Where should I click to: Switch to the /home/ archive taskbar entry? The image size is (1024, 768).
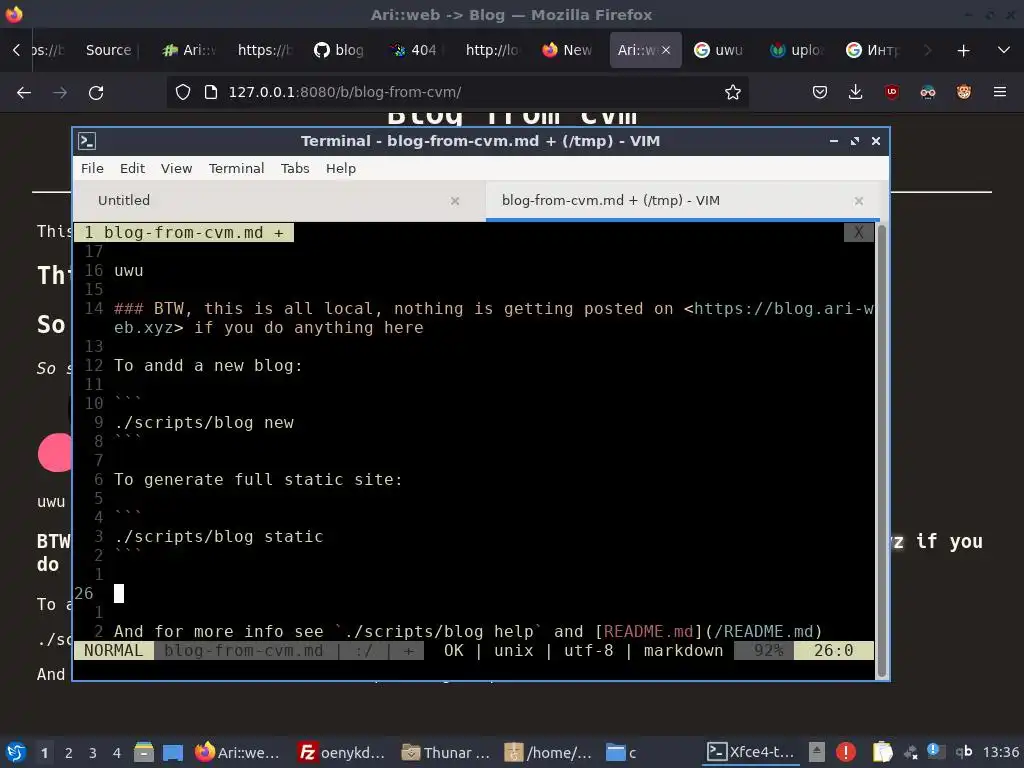[549, 752]
